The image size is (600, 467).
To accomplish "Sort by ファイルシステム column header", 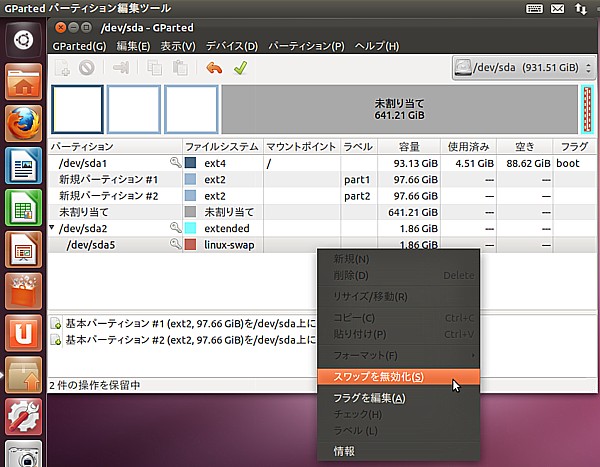I will pos(223,147).
